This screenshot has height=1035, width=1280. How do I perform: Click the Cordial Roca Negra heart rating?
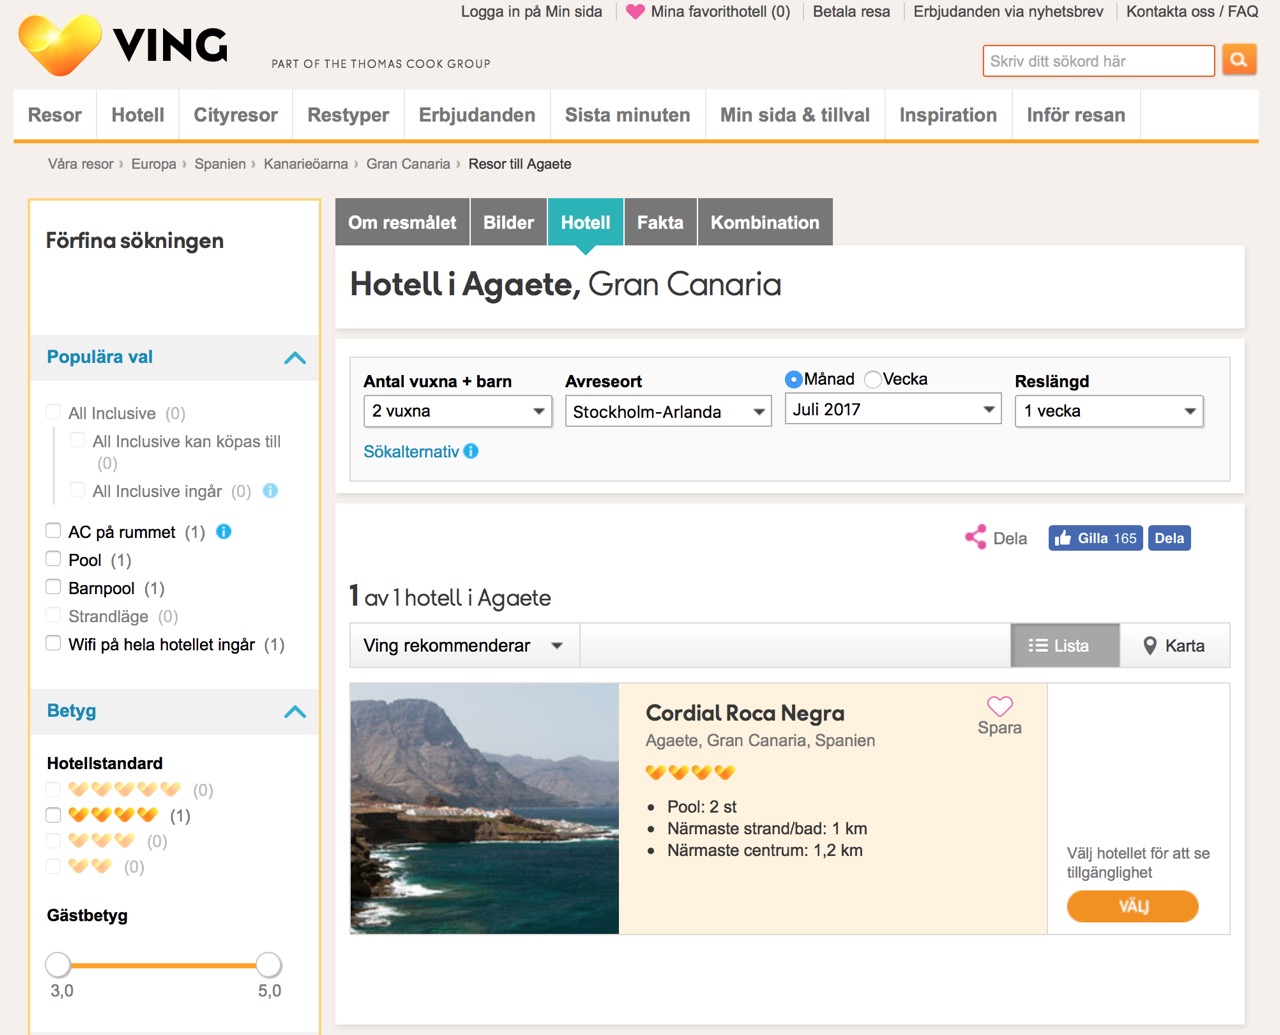[x=690, y=772]
